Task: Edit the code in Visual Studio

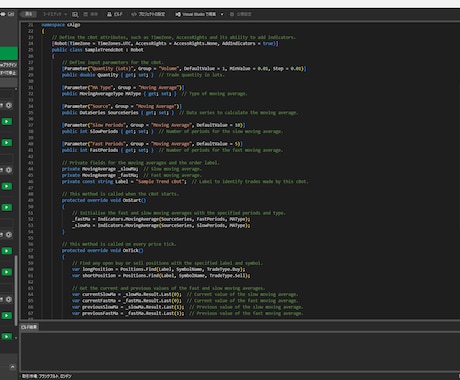Action: pyautogui.click(x=195, y=14)
